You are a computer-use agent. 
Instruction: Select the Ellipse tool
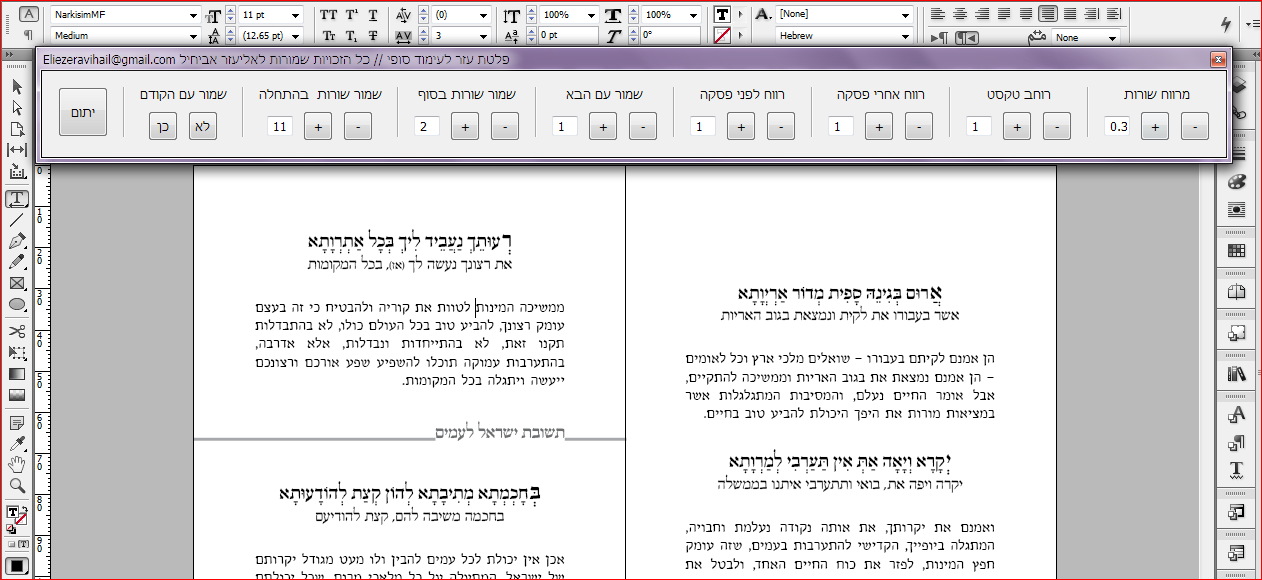click(17, 304)
